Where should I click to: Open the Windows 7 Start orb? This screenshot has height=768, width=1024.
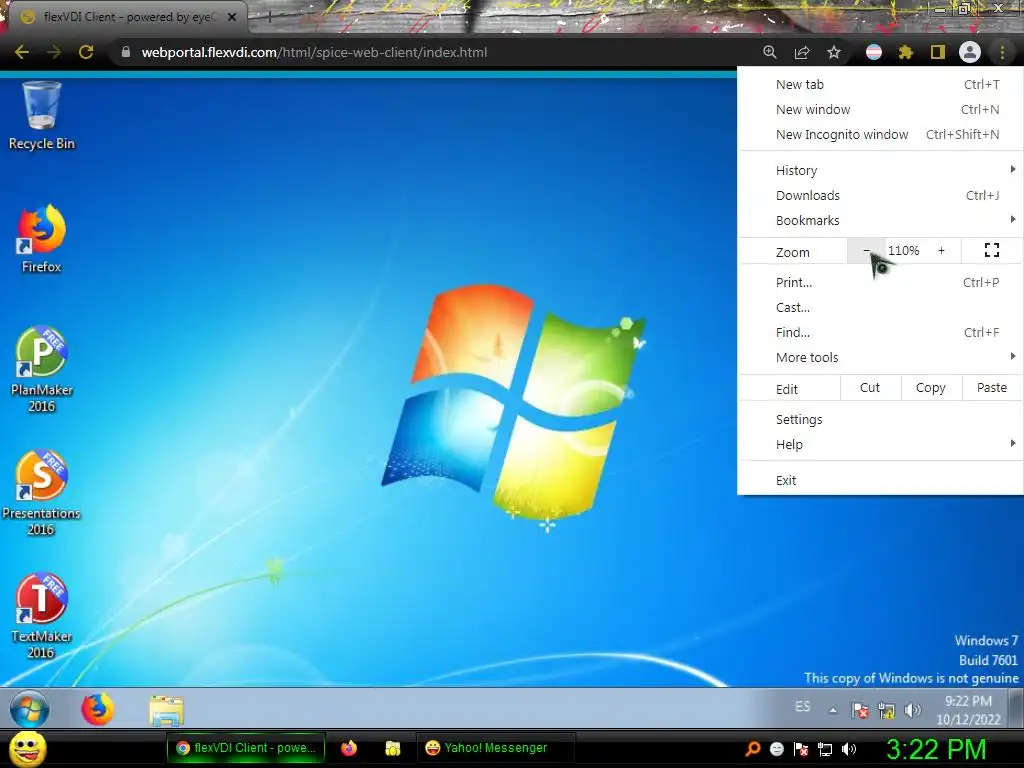pos(29,709)
